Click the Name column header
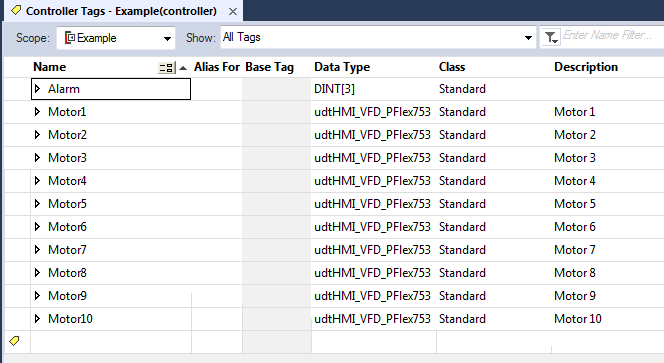664x363 pixels. coord(50,67)
